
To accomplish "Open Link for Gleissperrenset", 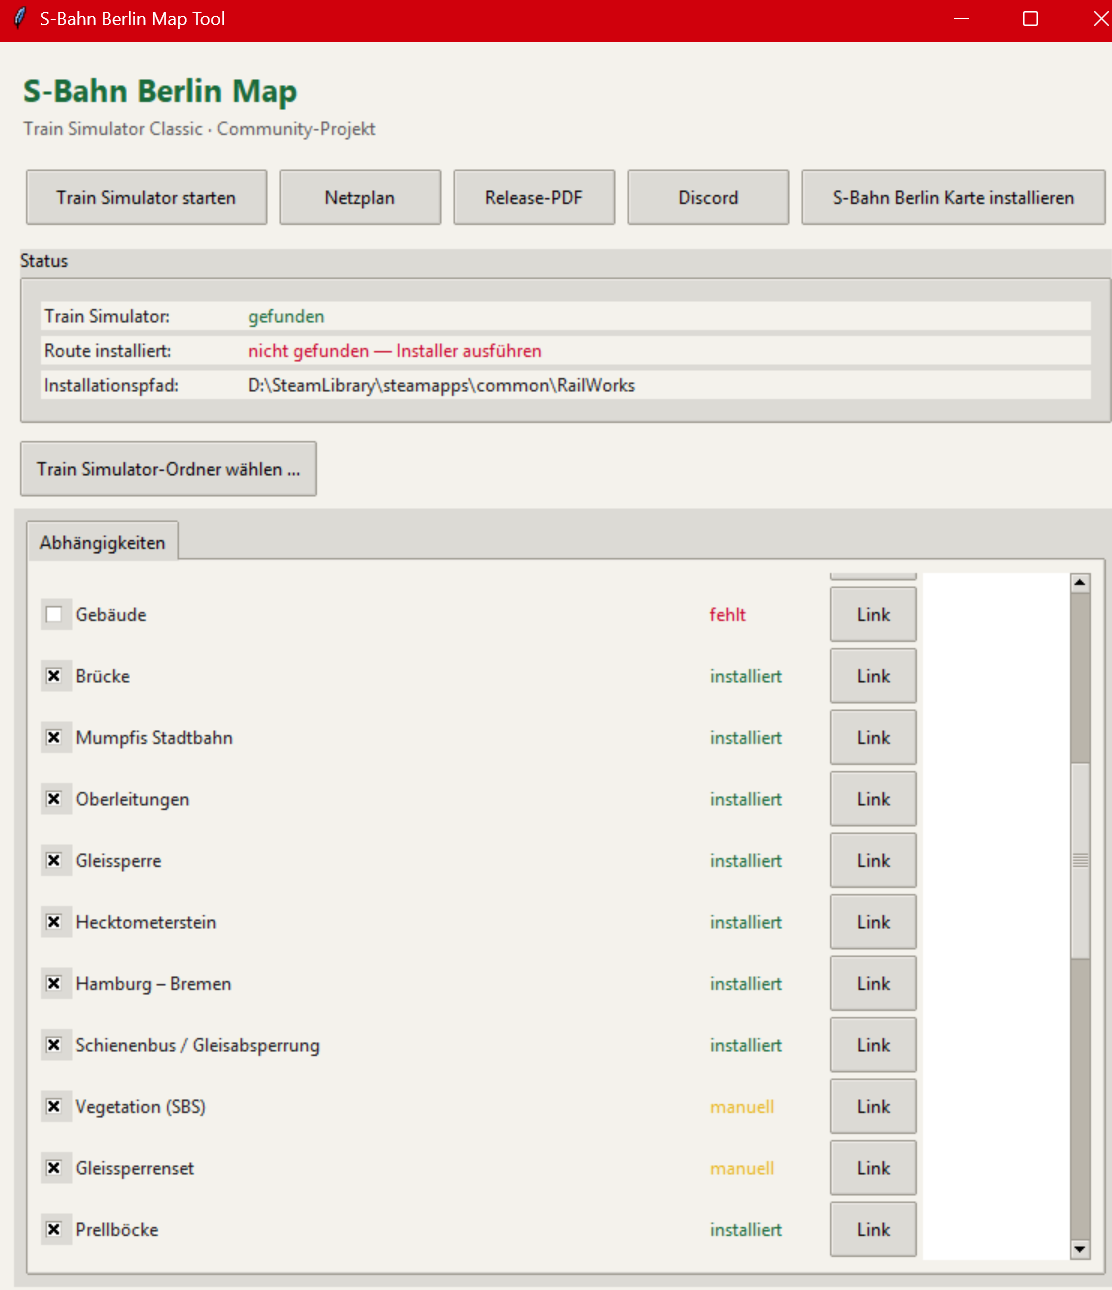I will click(873, 1168).
